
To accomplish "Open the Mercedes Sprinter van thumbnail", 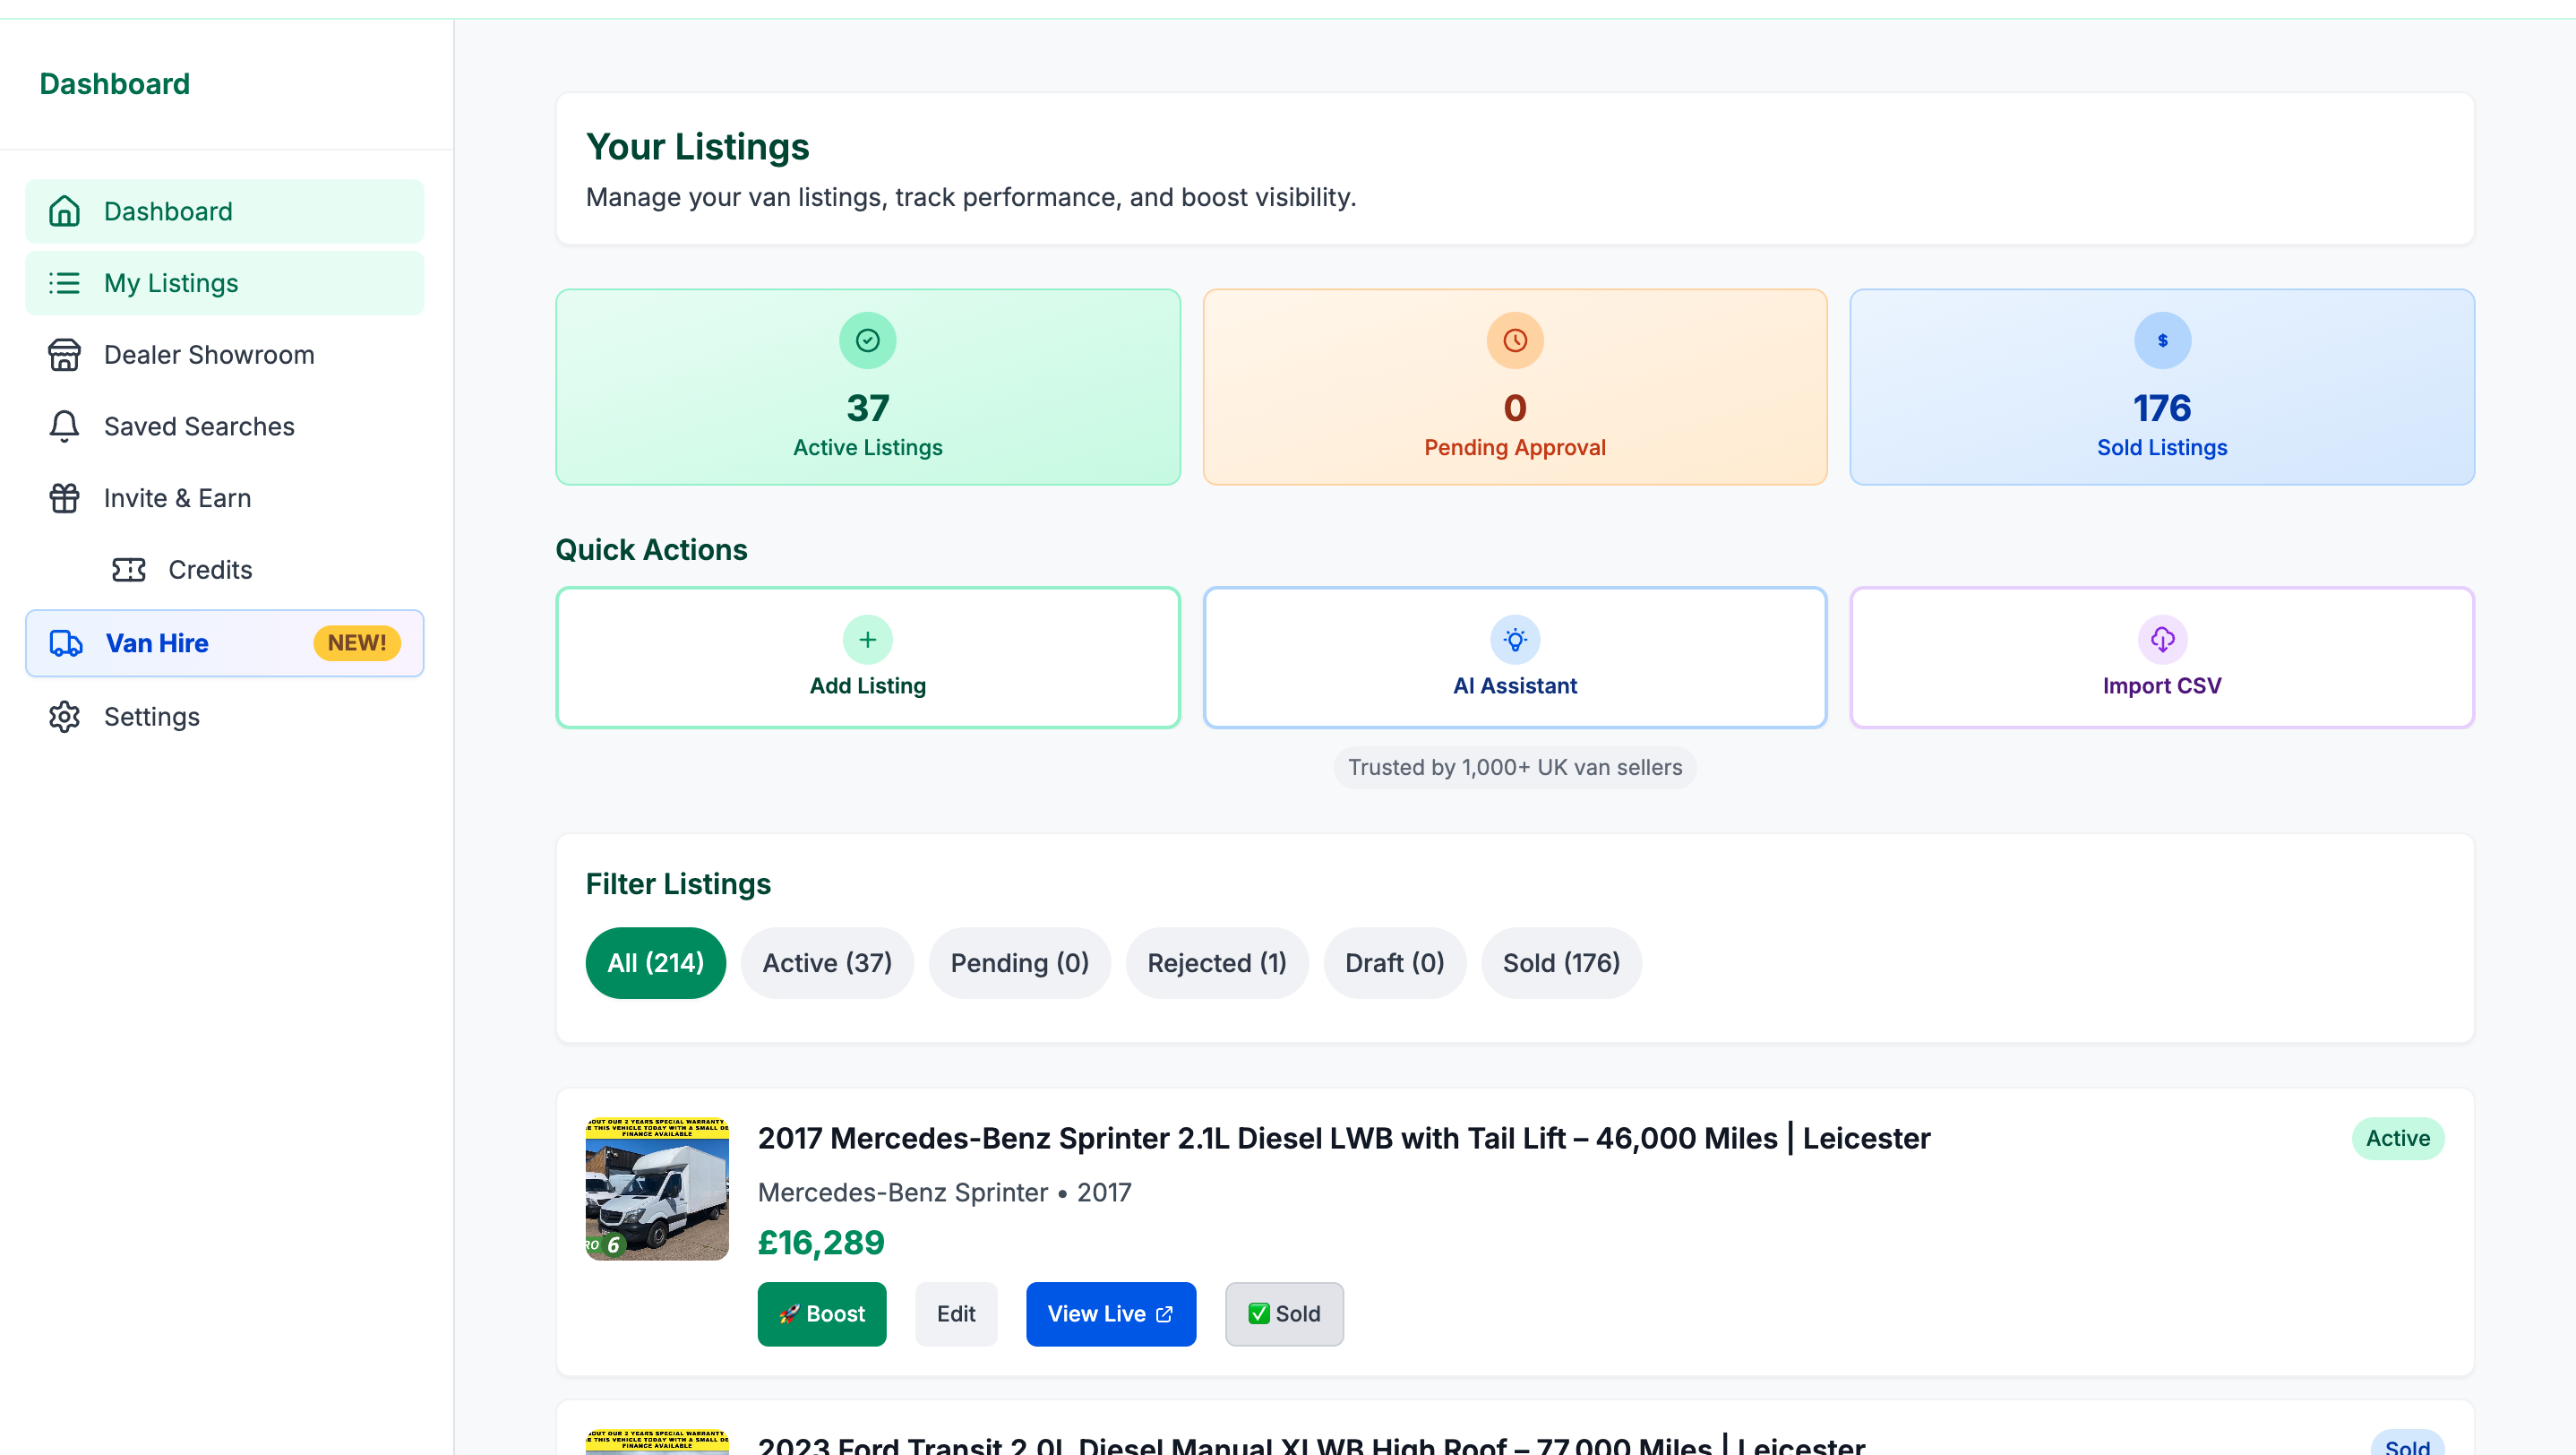I will [657, 1188].
